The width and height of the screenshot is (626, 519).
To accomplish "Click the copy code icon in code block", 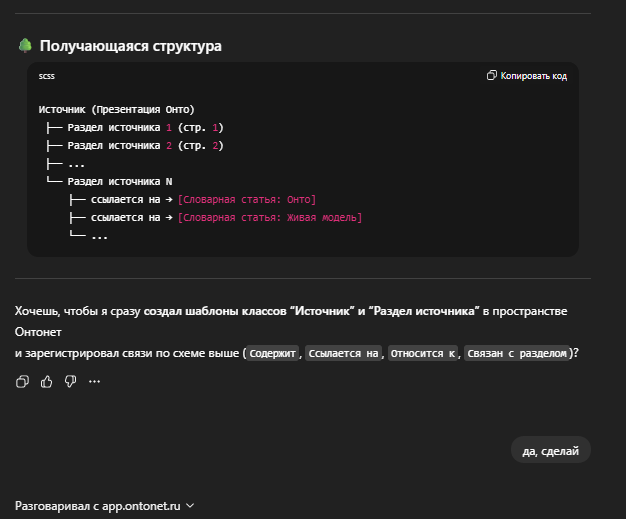I will [491, 75].
